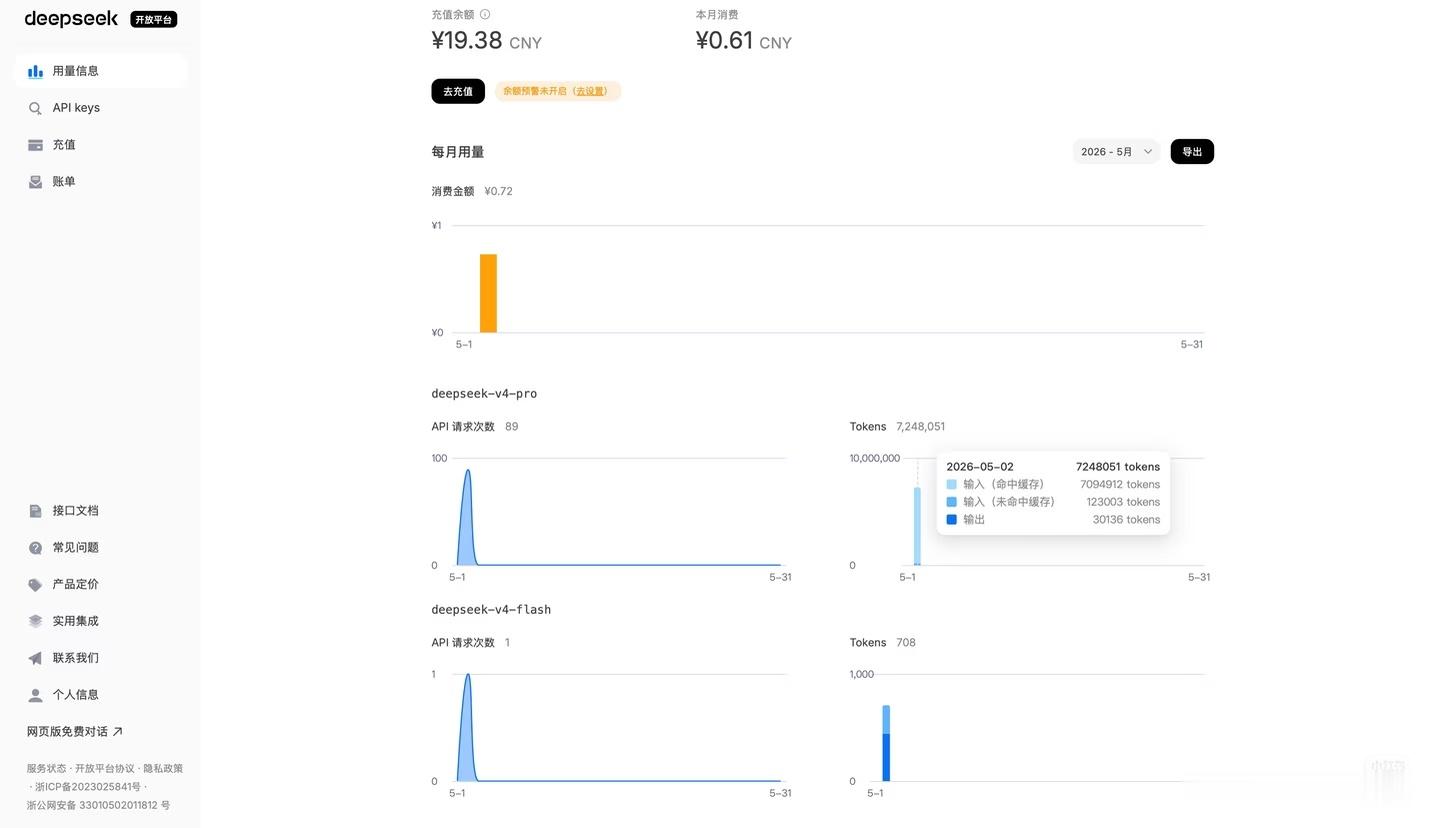Click the deepseek logo
This screenshot has width=1440, height=828.
point(71,19)
